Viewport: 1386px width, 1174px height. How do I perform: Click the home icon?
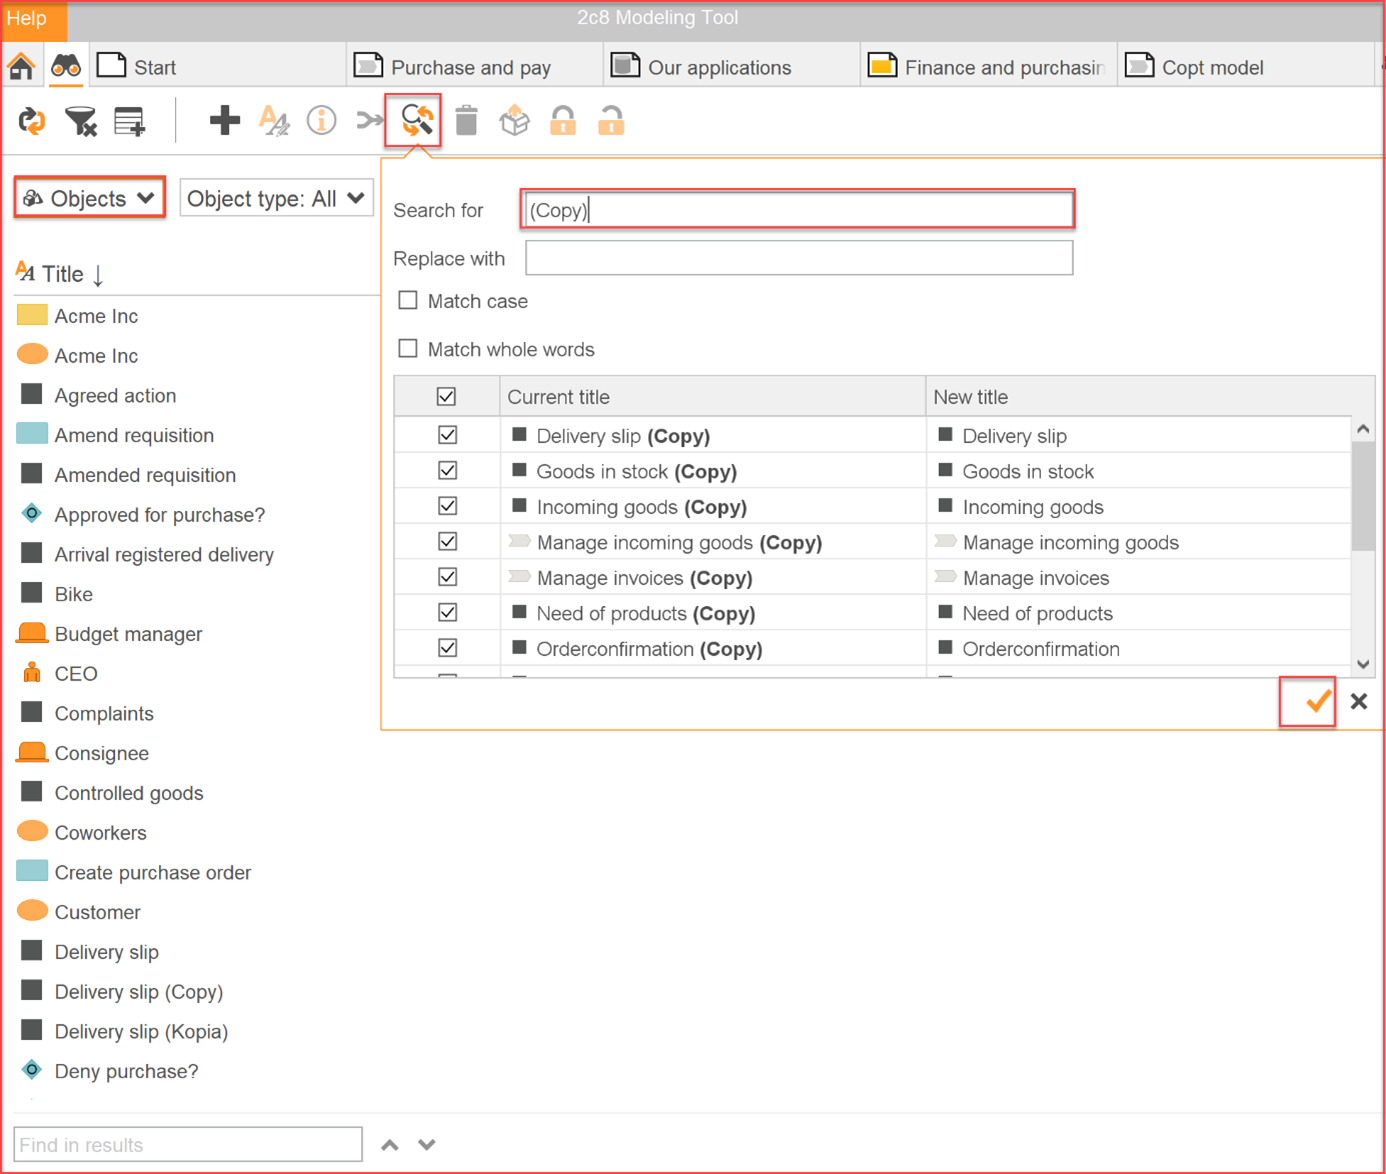click(x=21, y=67)
